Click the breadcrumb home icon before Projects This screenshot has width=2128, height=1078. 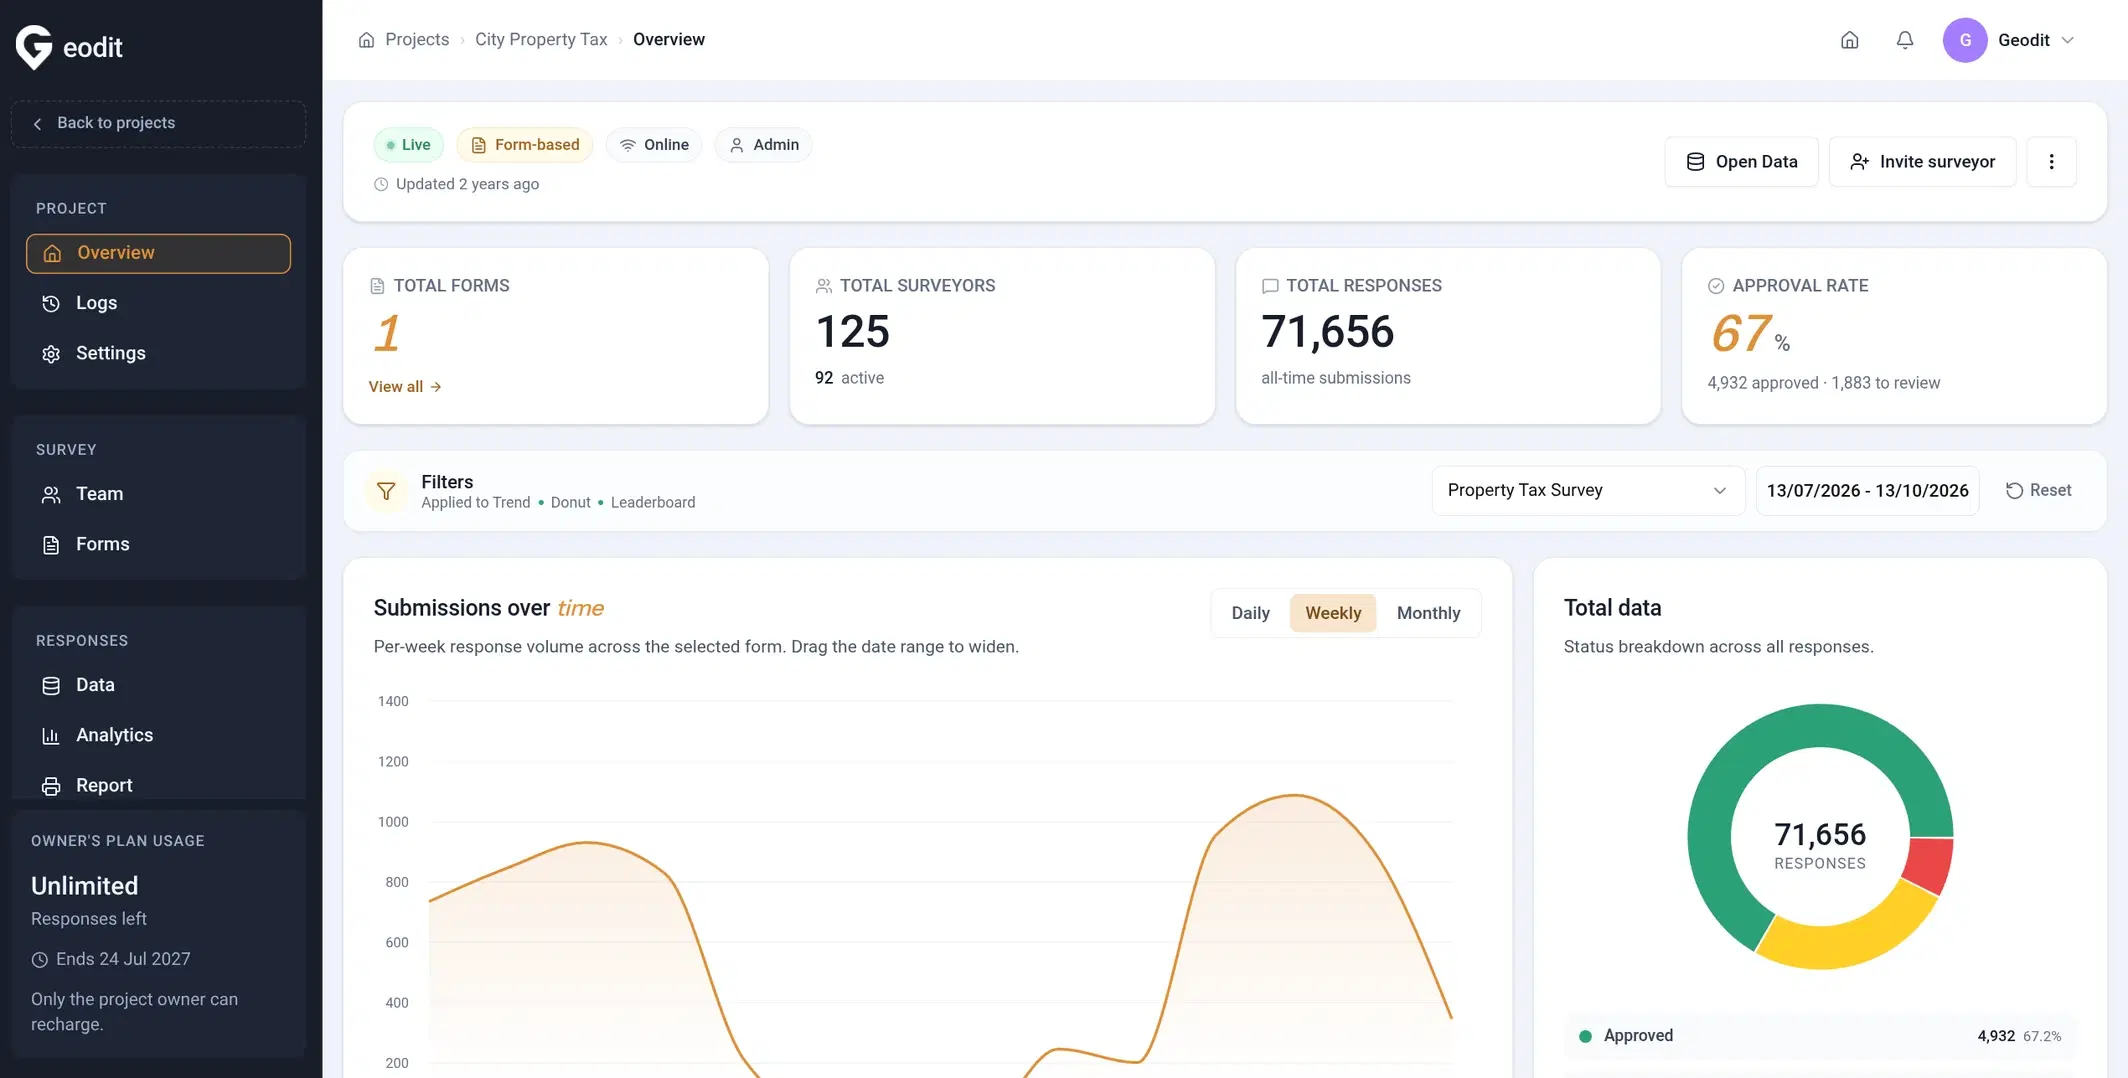(x=366, y=40)
